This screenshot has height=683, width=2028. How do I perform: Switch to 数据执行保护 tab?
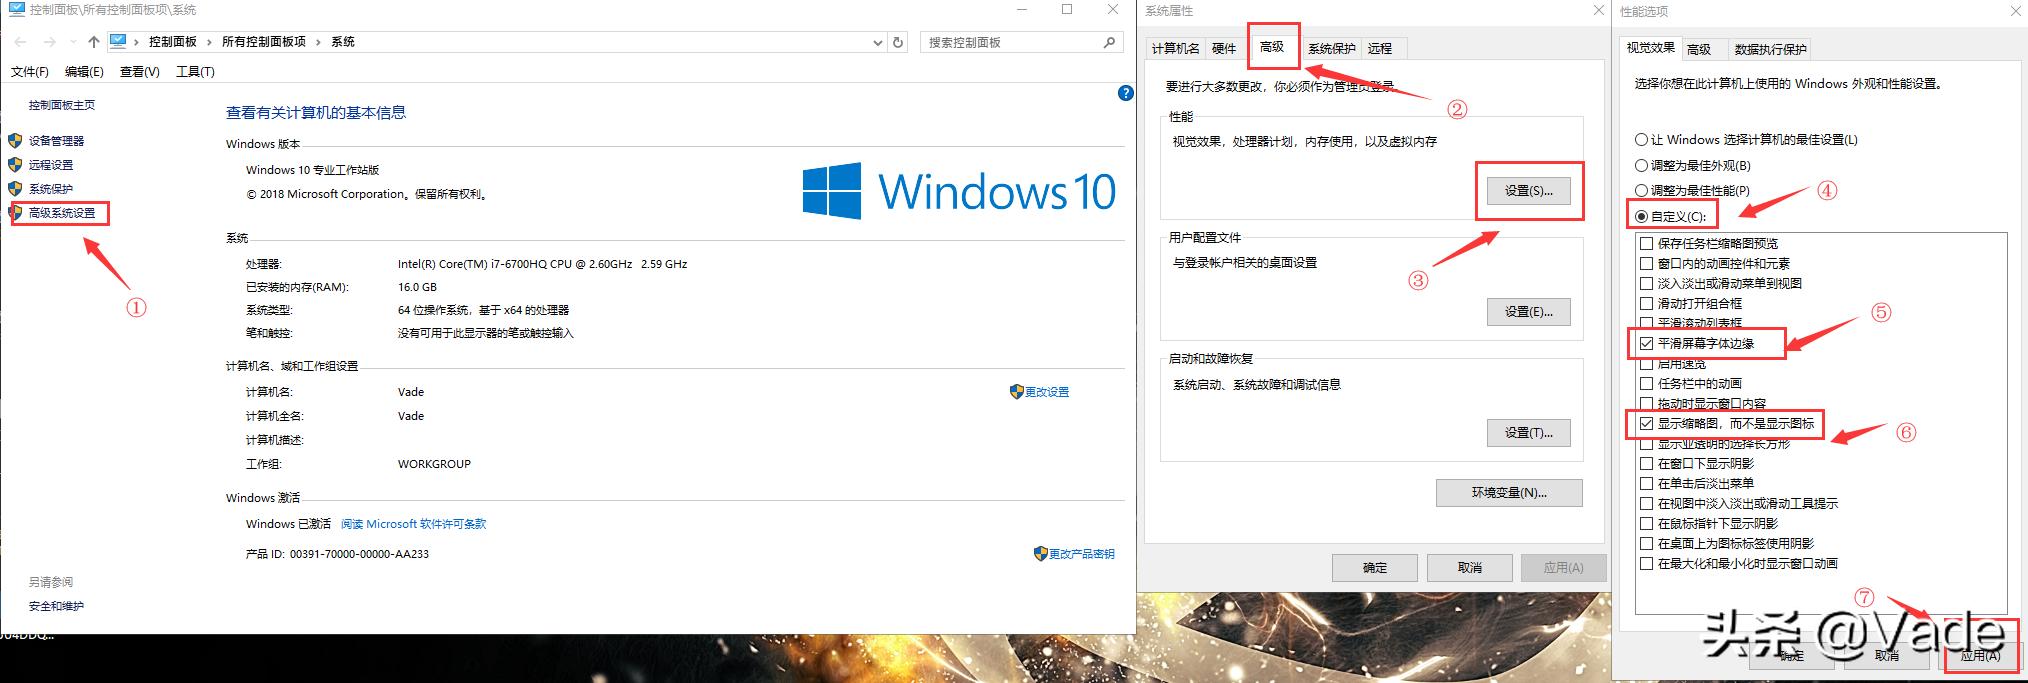click(x=1771, y=49)
